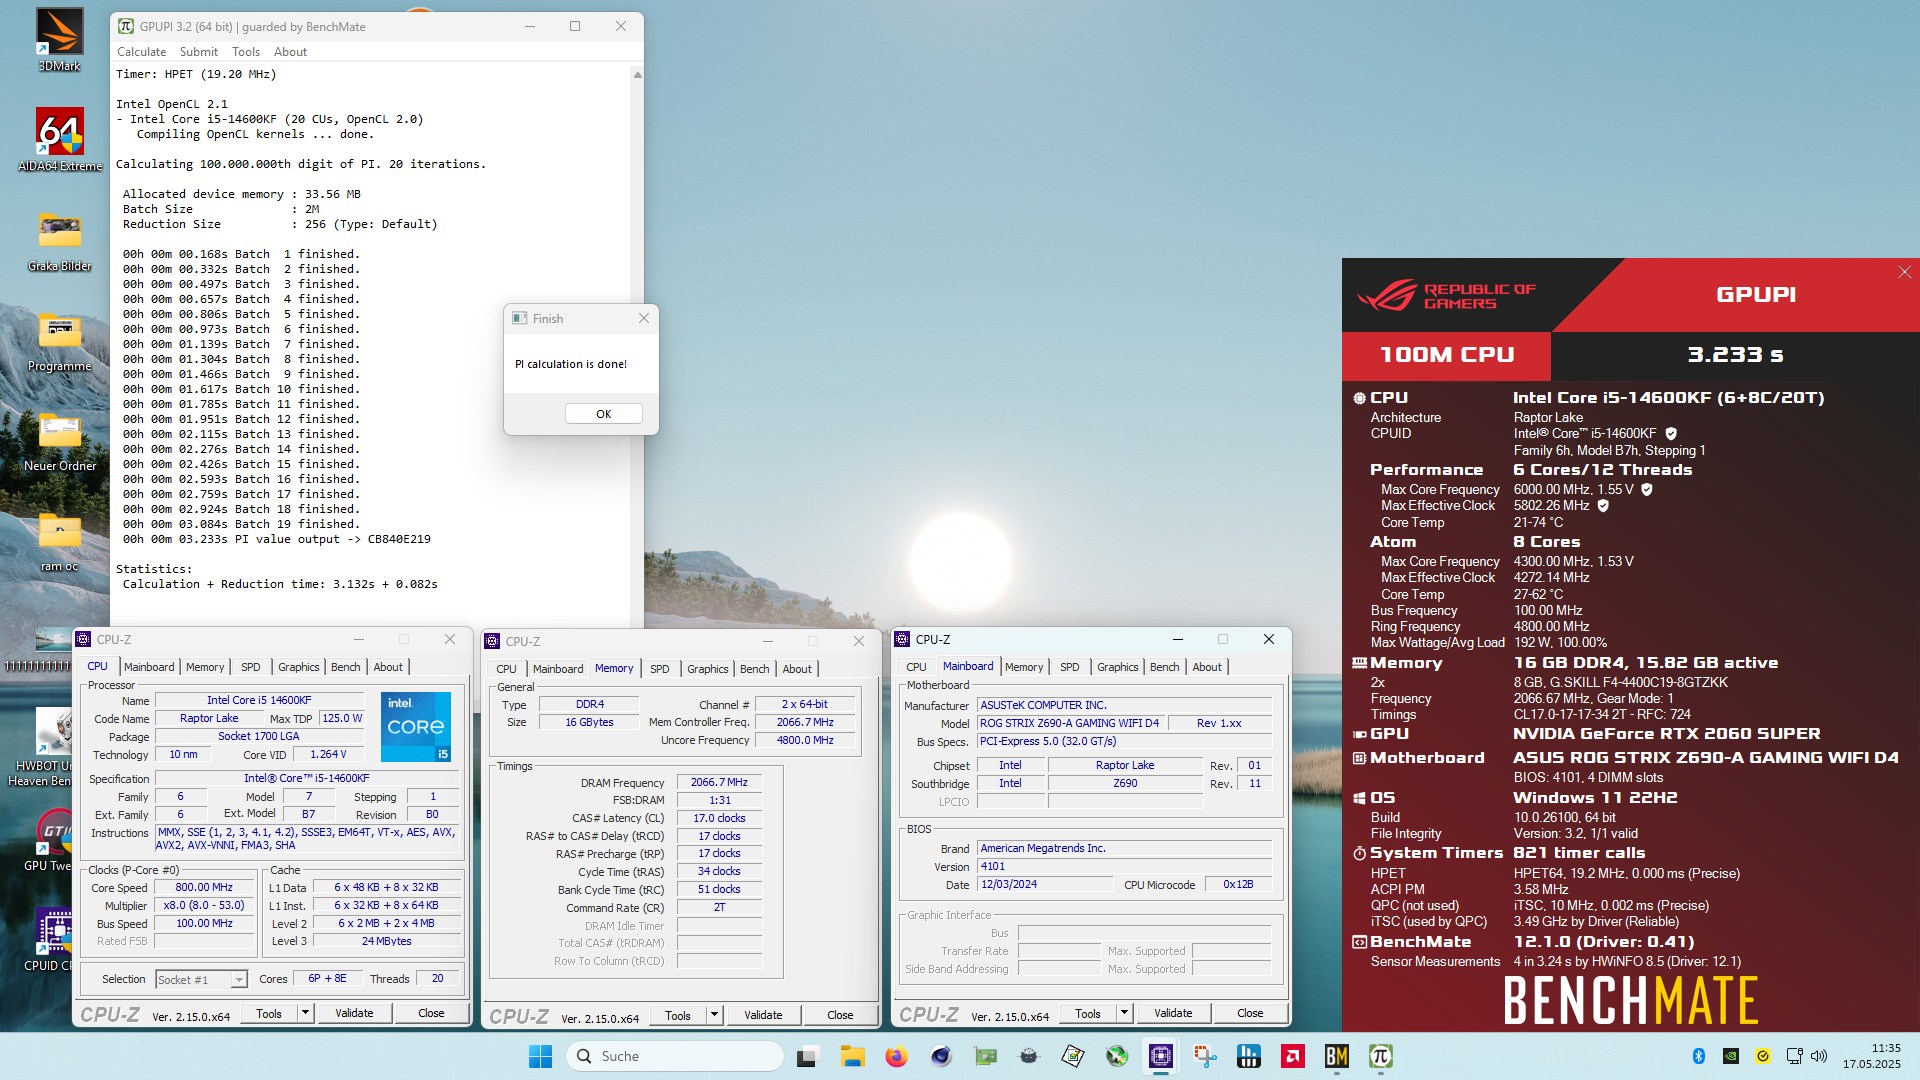Click the taskbar Suche search box
1920x1080 pixels.
click(675, 1056)
